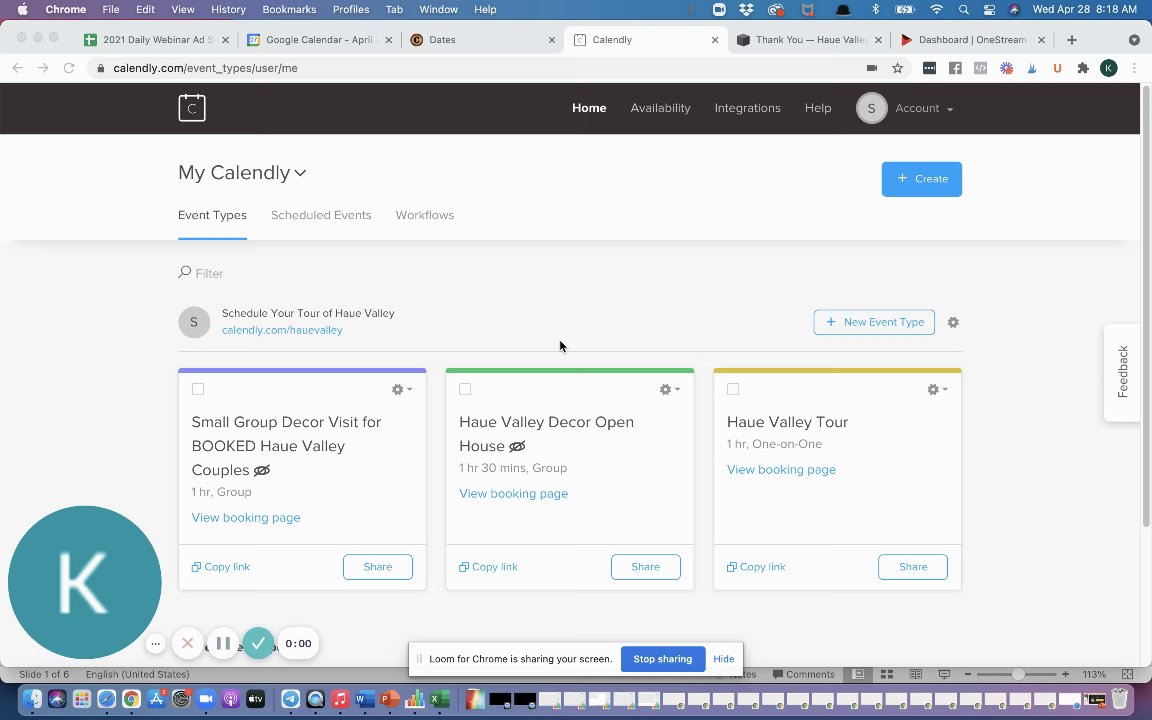Reload the Calendly page
Viewport: 1152px width, 720px height.
tap(69, 68)
